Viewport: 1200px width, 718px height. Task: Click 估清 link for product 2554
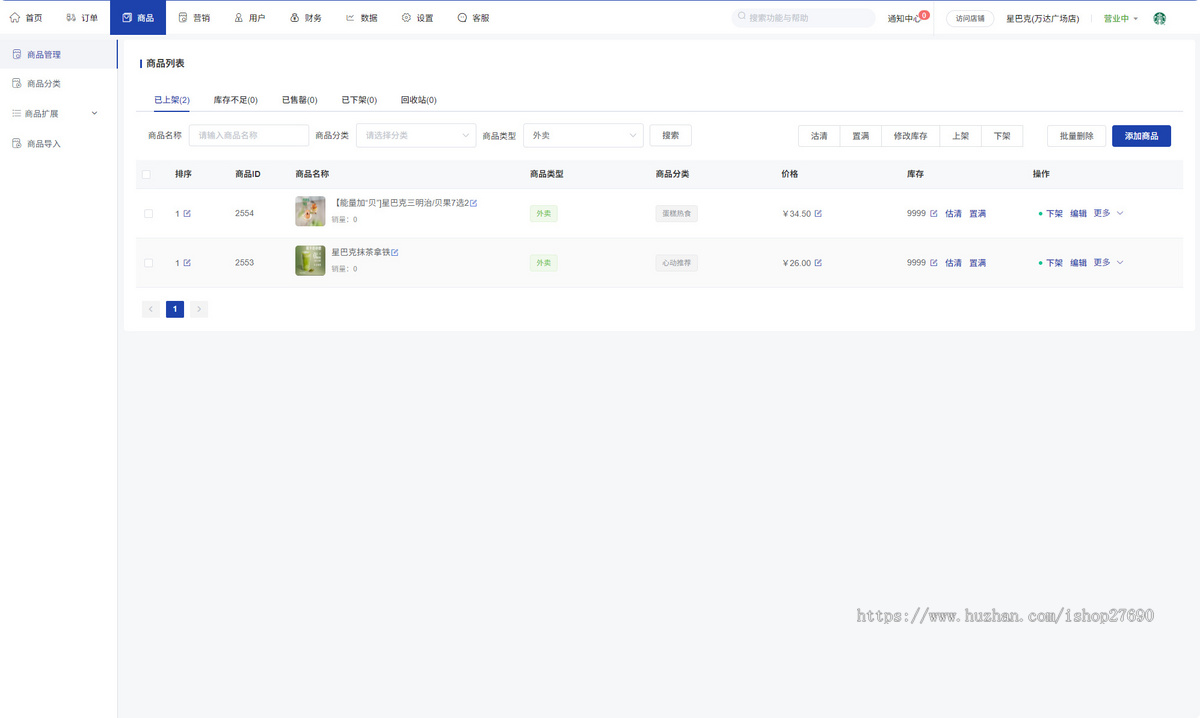point(953,213)
